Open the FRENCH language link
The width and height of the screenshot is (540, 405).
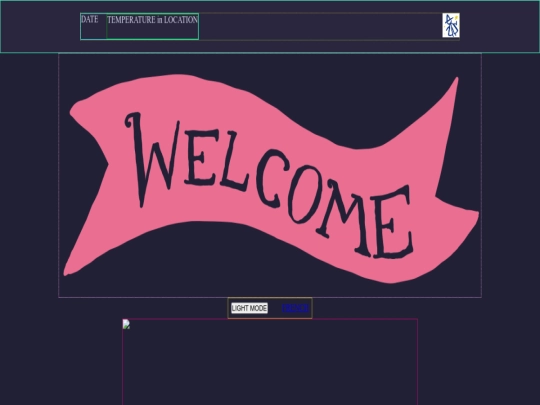[x=295, y=308]
